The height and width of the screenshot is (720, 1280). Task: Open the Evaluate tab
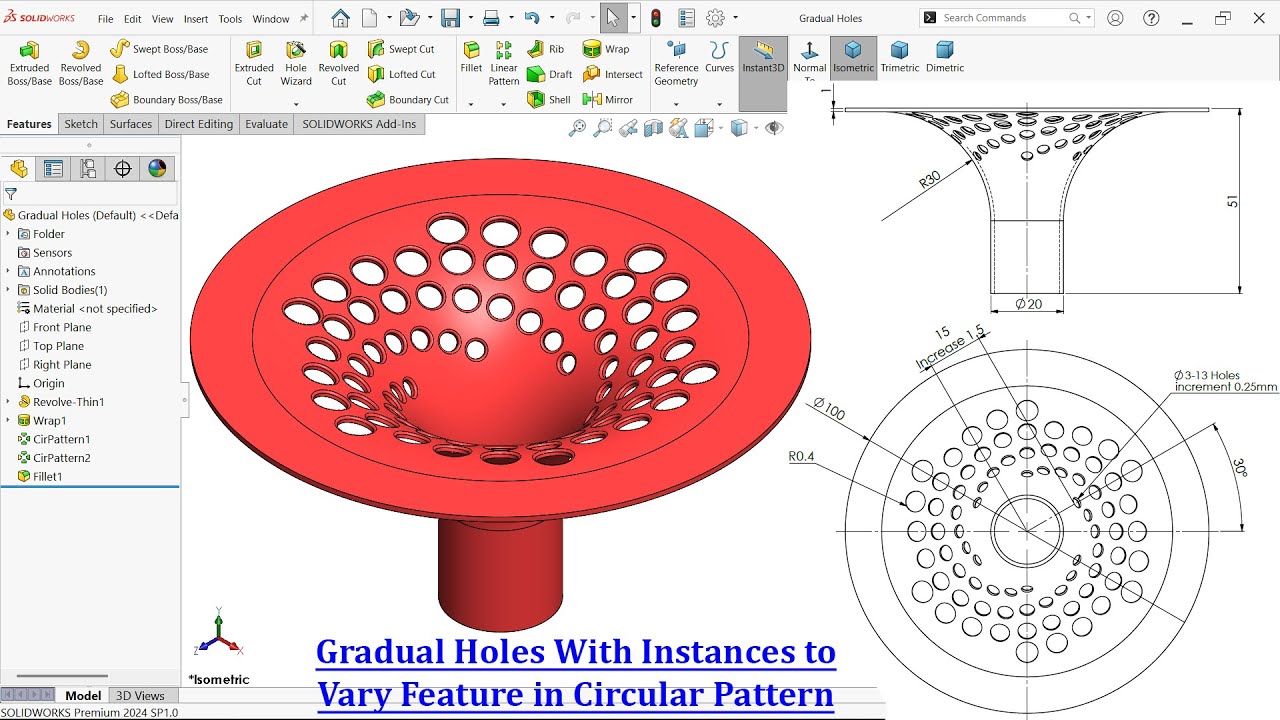tap(267, 124)
